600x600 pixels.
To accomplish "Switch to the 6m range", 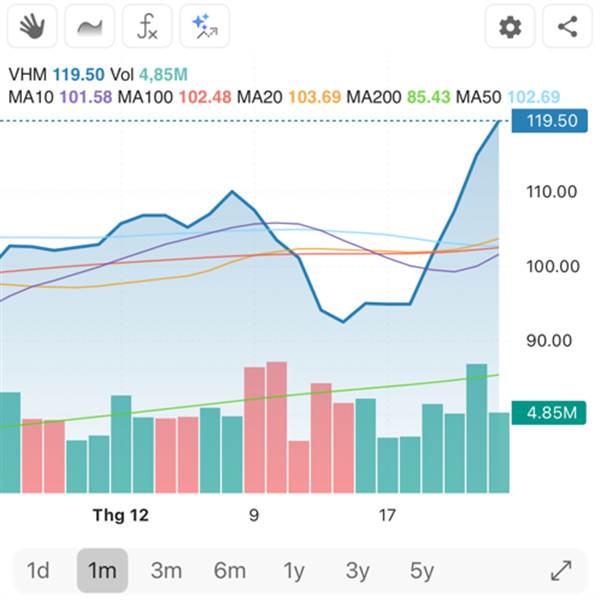I will tap(229, 571).
